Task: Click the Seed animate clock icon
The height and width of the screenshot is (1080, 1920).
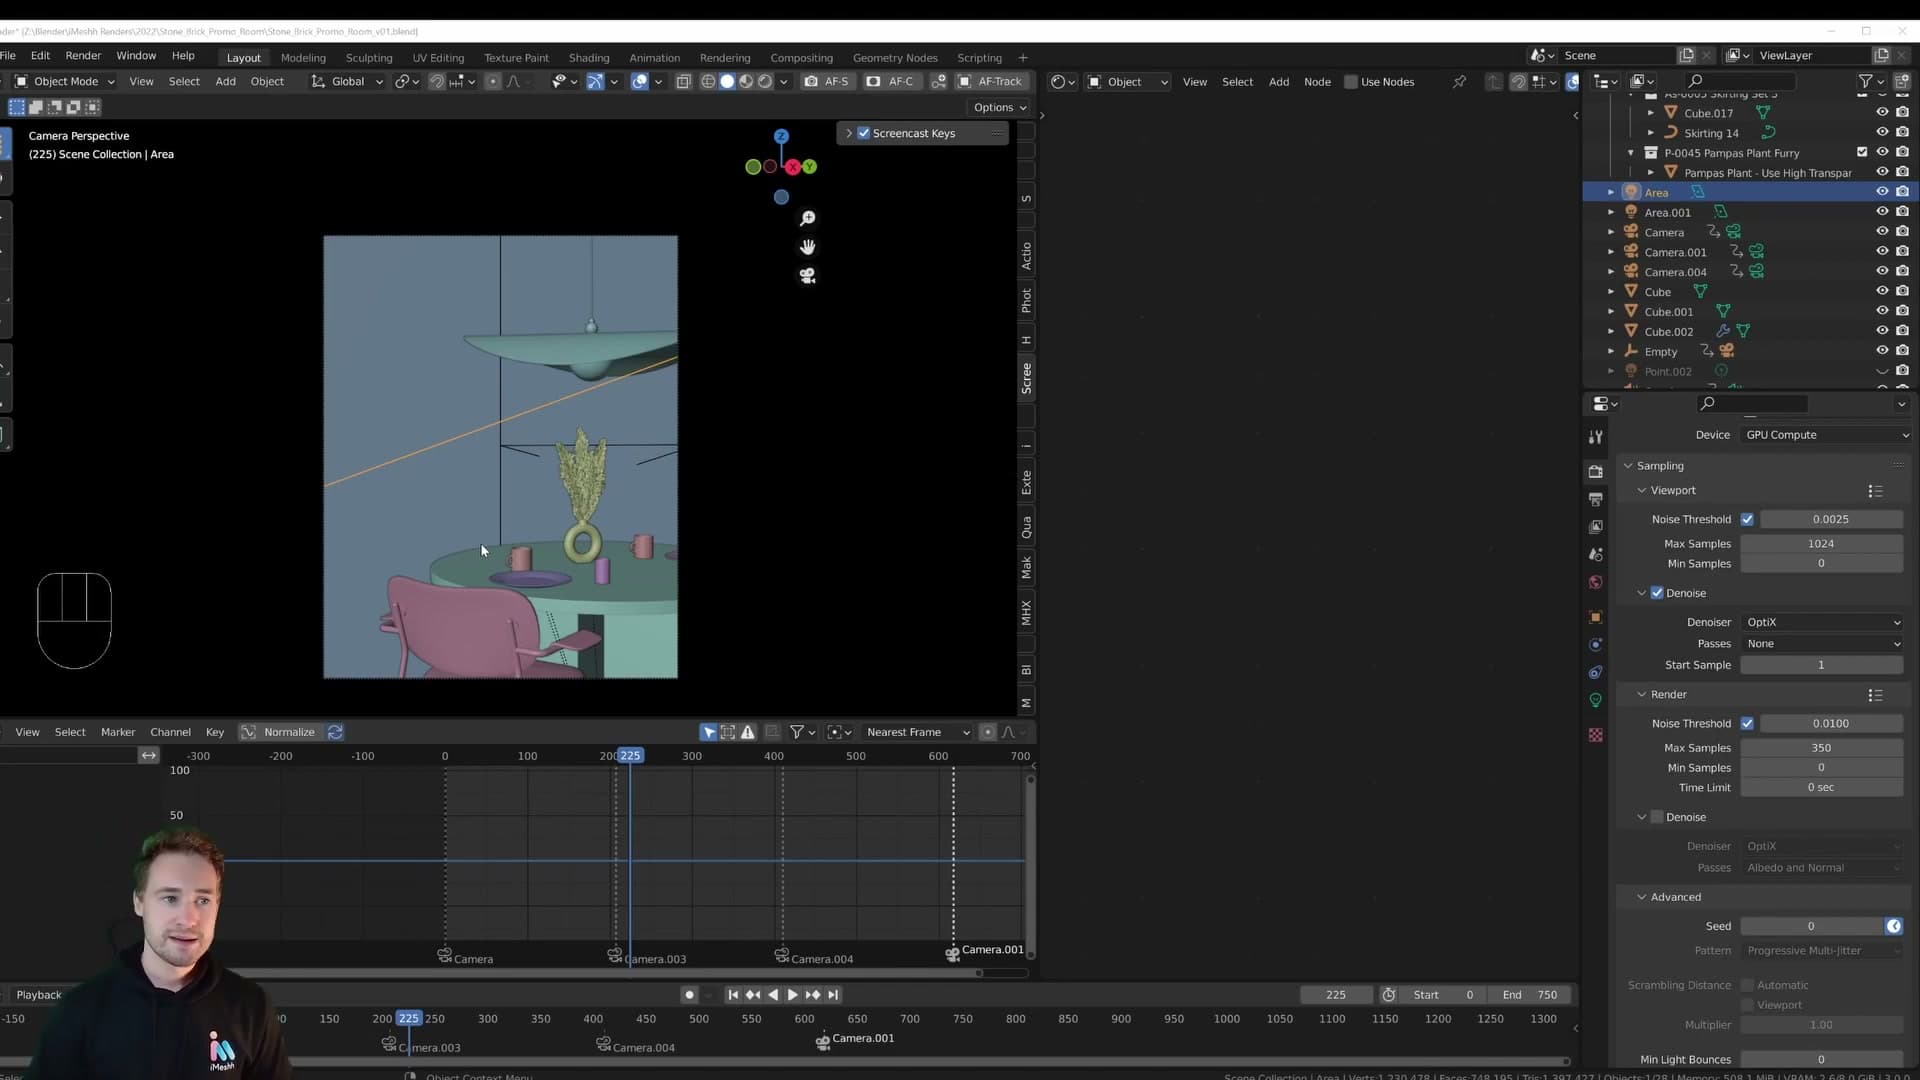Action: [x=1894, y=926]
